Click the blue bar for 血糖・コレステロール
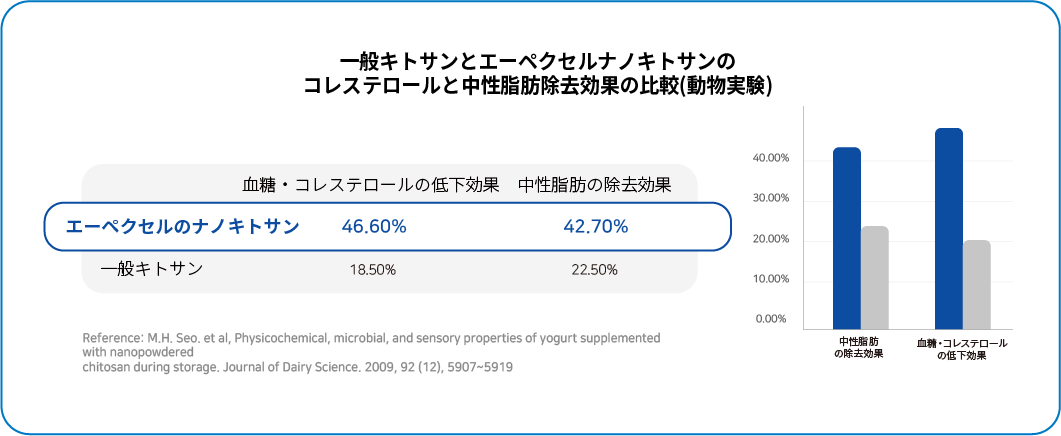Image resolution: width=1061 pixels, height=436 pixels. (949, 229)
